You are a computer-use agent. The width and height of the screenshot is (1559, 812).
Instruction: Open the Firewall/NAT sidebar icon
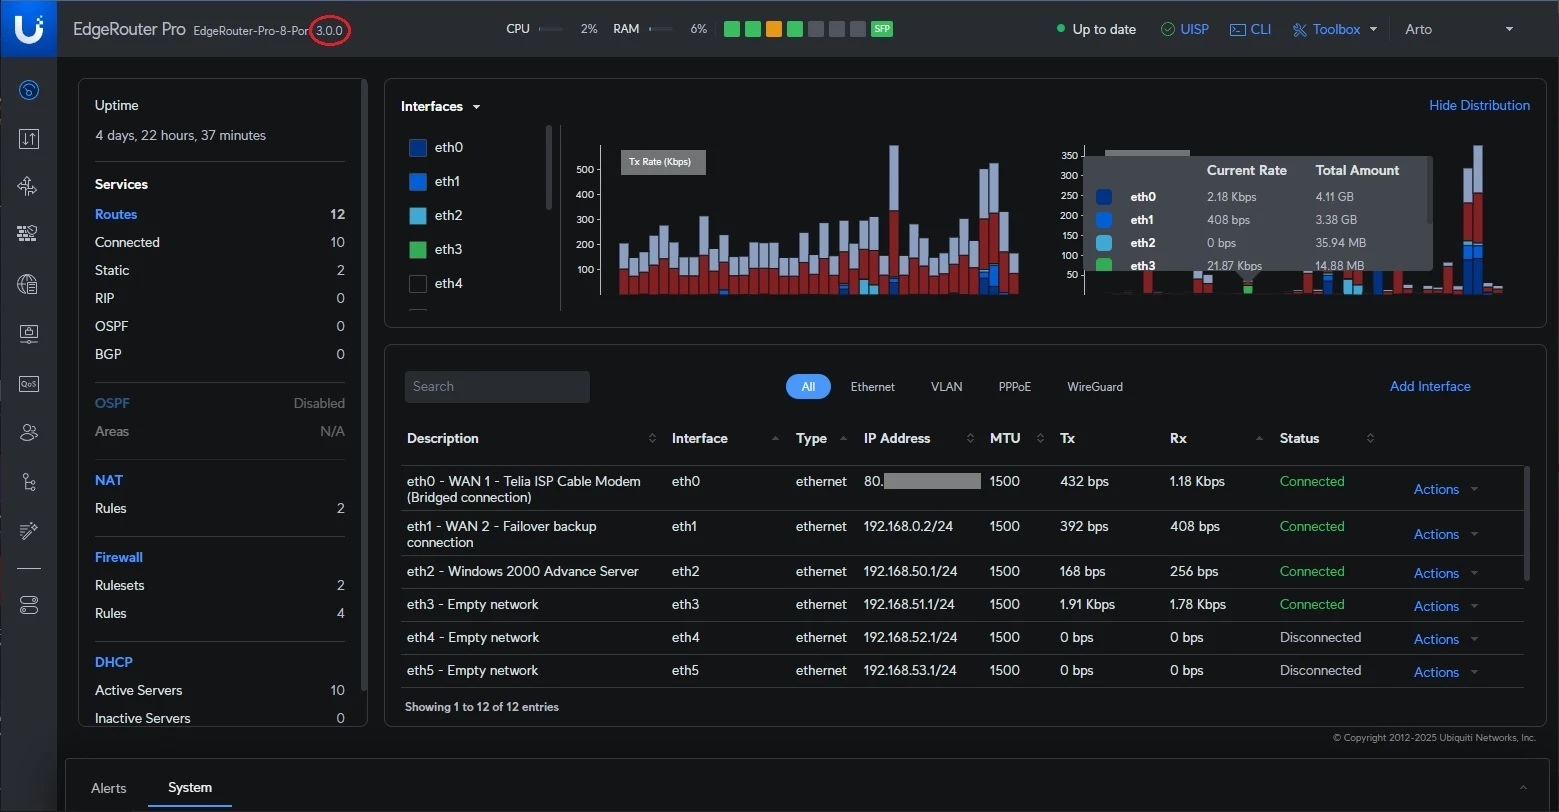tap(28, 233)
